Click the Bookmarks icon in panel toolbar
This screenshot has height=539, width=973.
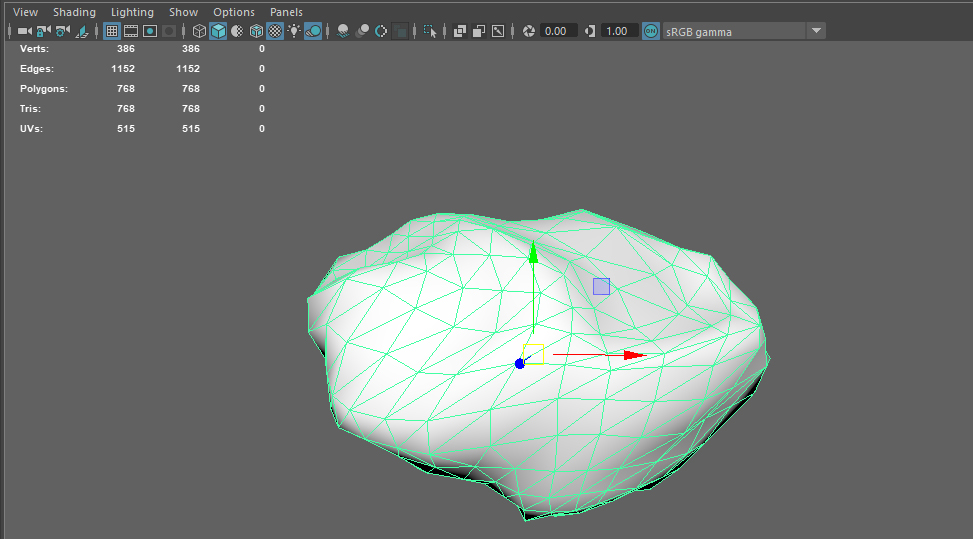click(80, 31)
